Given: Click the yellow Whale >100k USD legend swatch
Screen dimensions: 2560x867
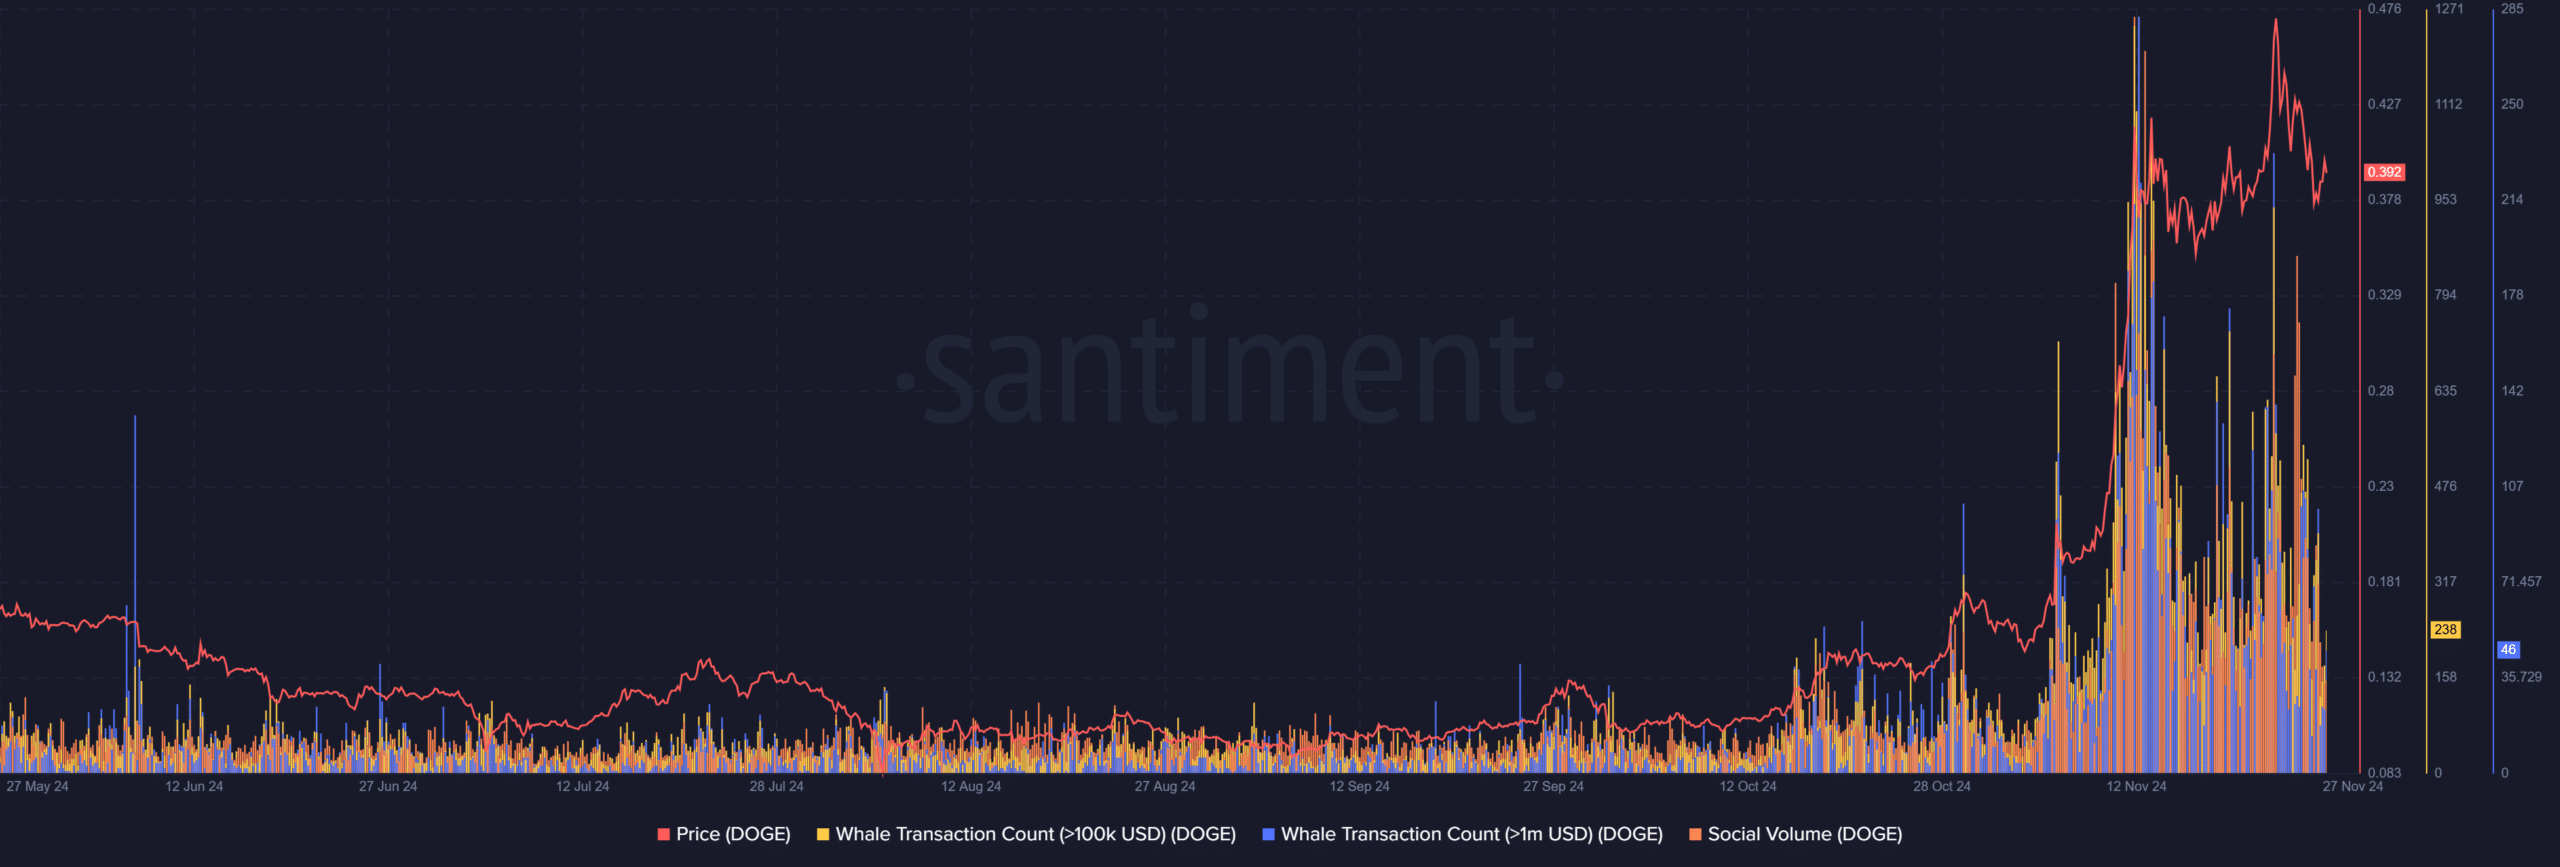Looking at the screenshot, I should [823, 834].
